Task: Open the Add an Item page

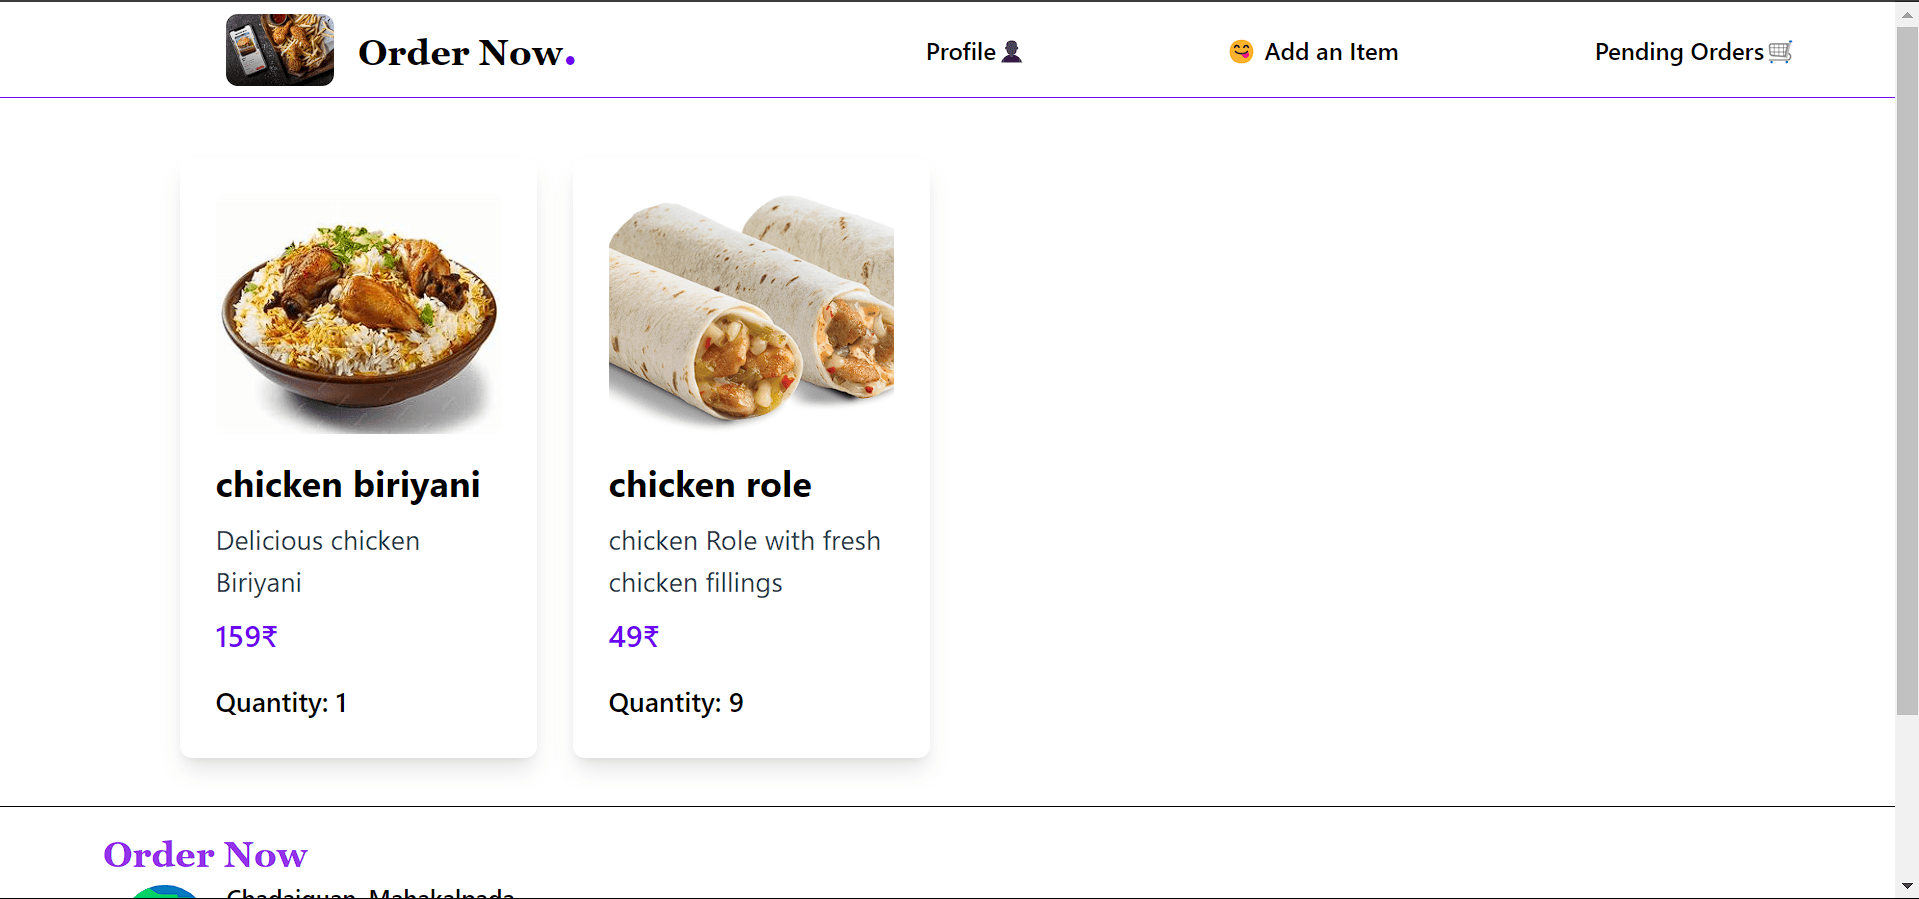Action: pyautogui.click(x=1330, y=52)
